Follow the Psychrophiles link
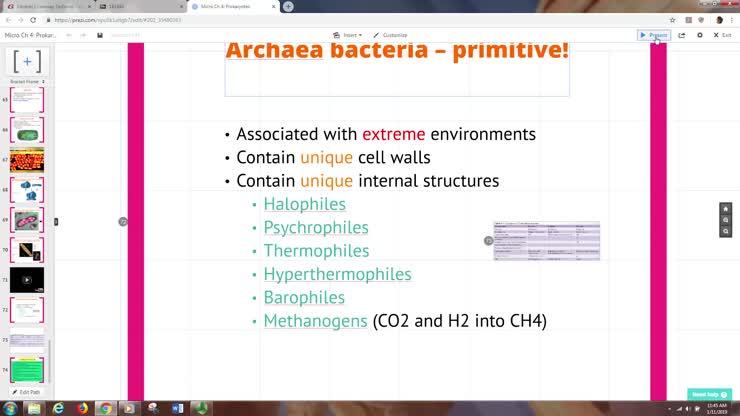Screen dimensions: 740x416 click(x=316, y=228)
